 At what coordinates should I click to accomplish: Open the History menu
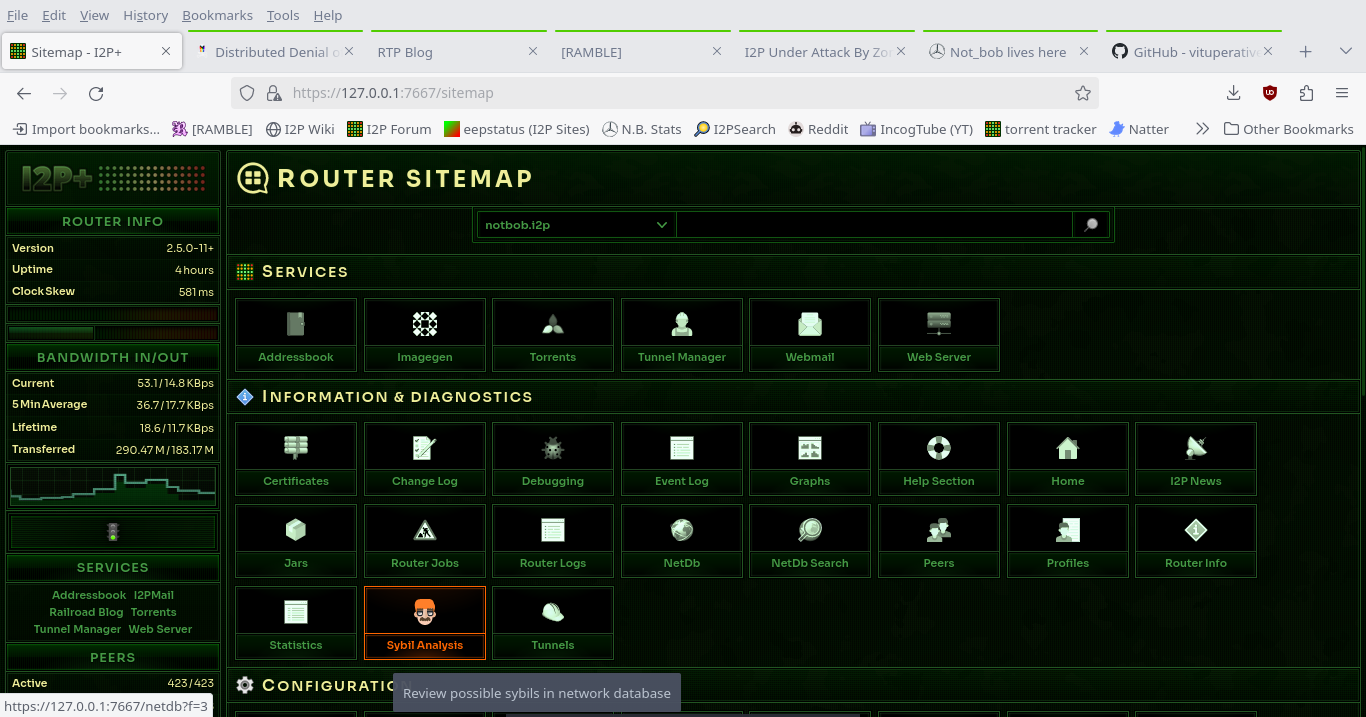coord(145,15)
